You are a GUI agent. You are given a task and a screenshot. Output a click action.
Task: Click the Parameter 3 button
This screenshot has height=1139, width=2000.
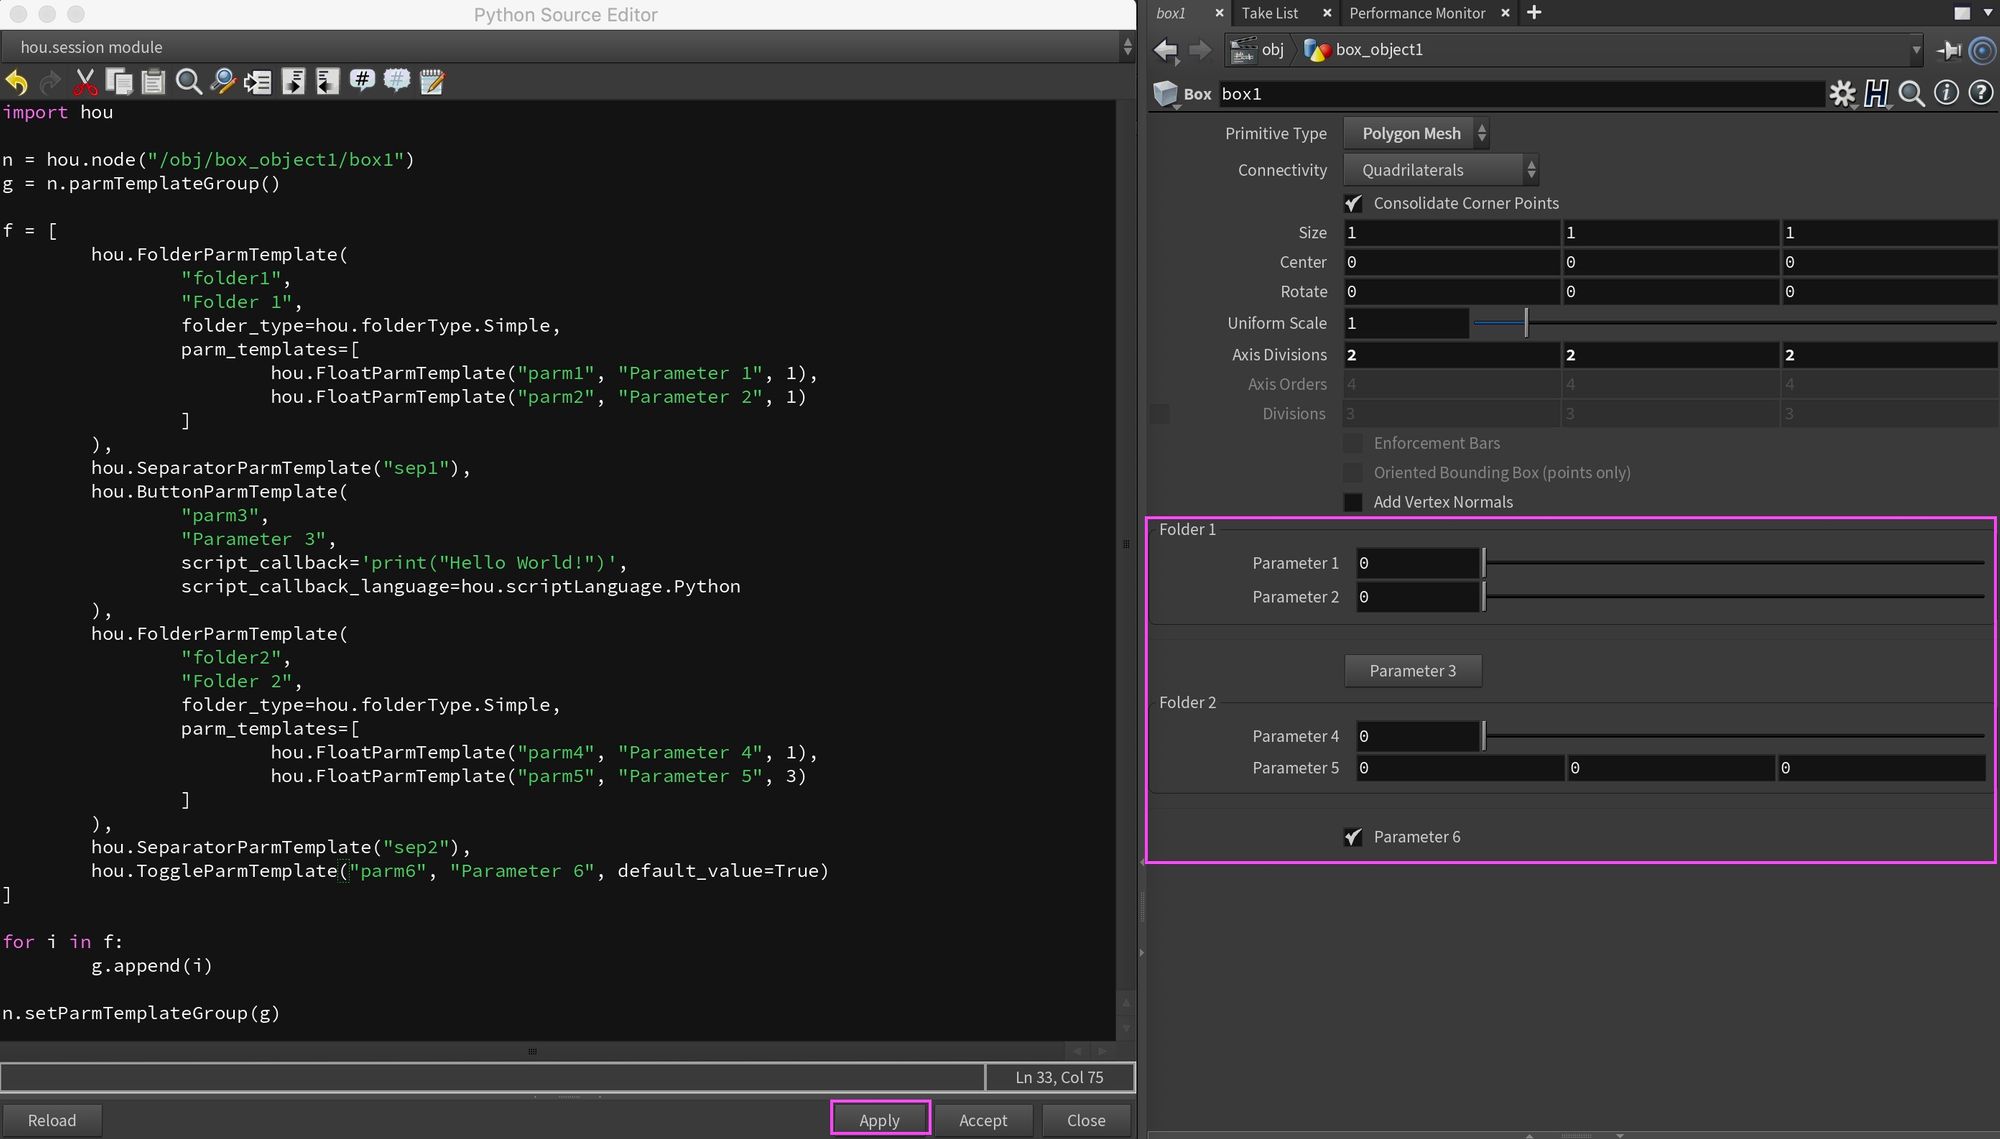(x=1412, y=671)
